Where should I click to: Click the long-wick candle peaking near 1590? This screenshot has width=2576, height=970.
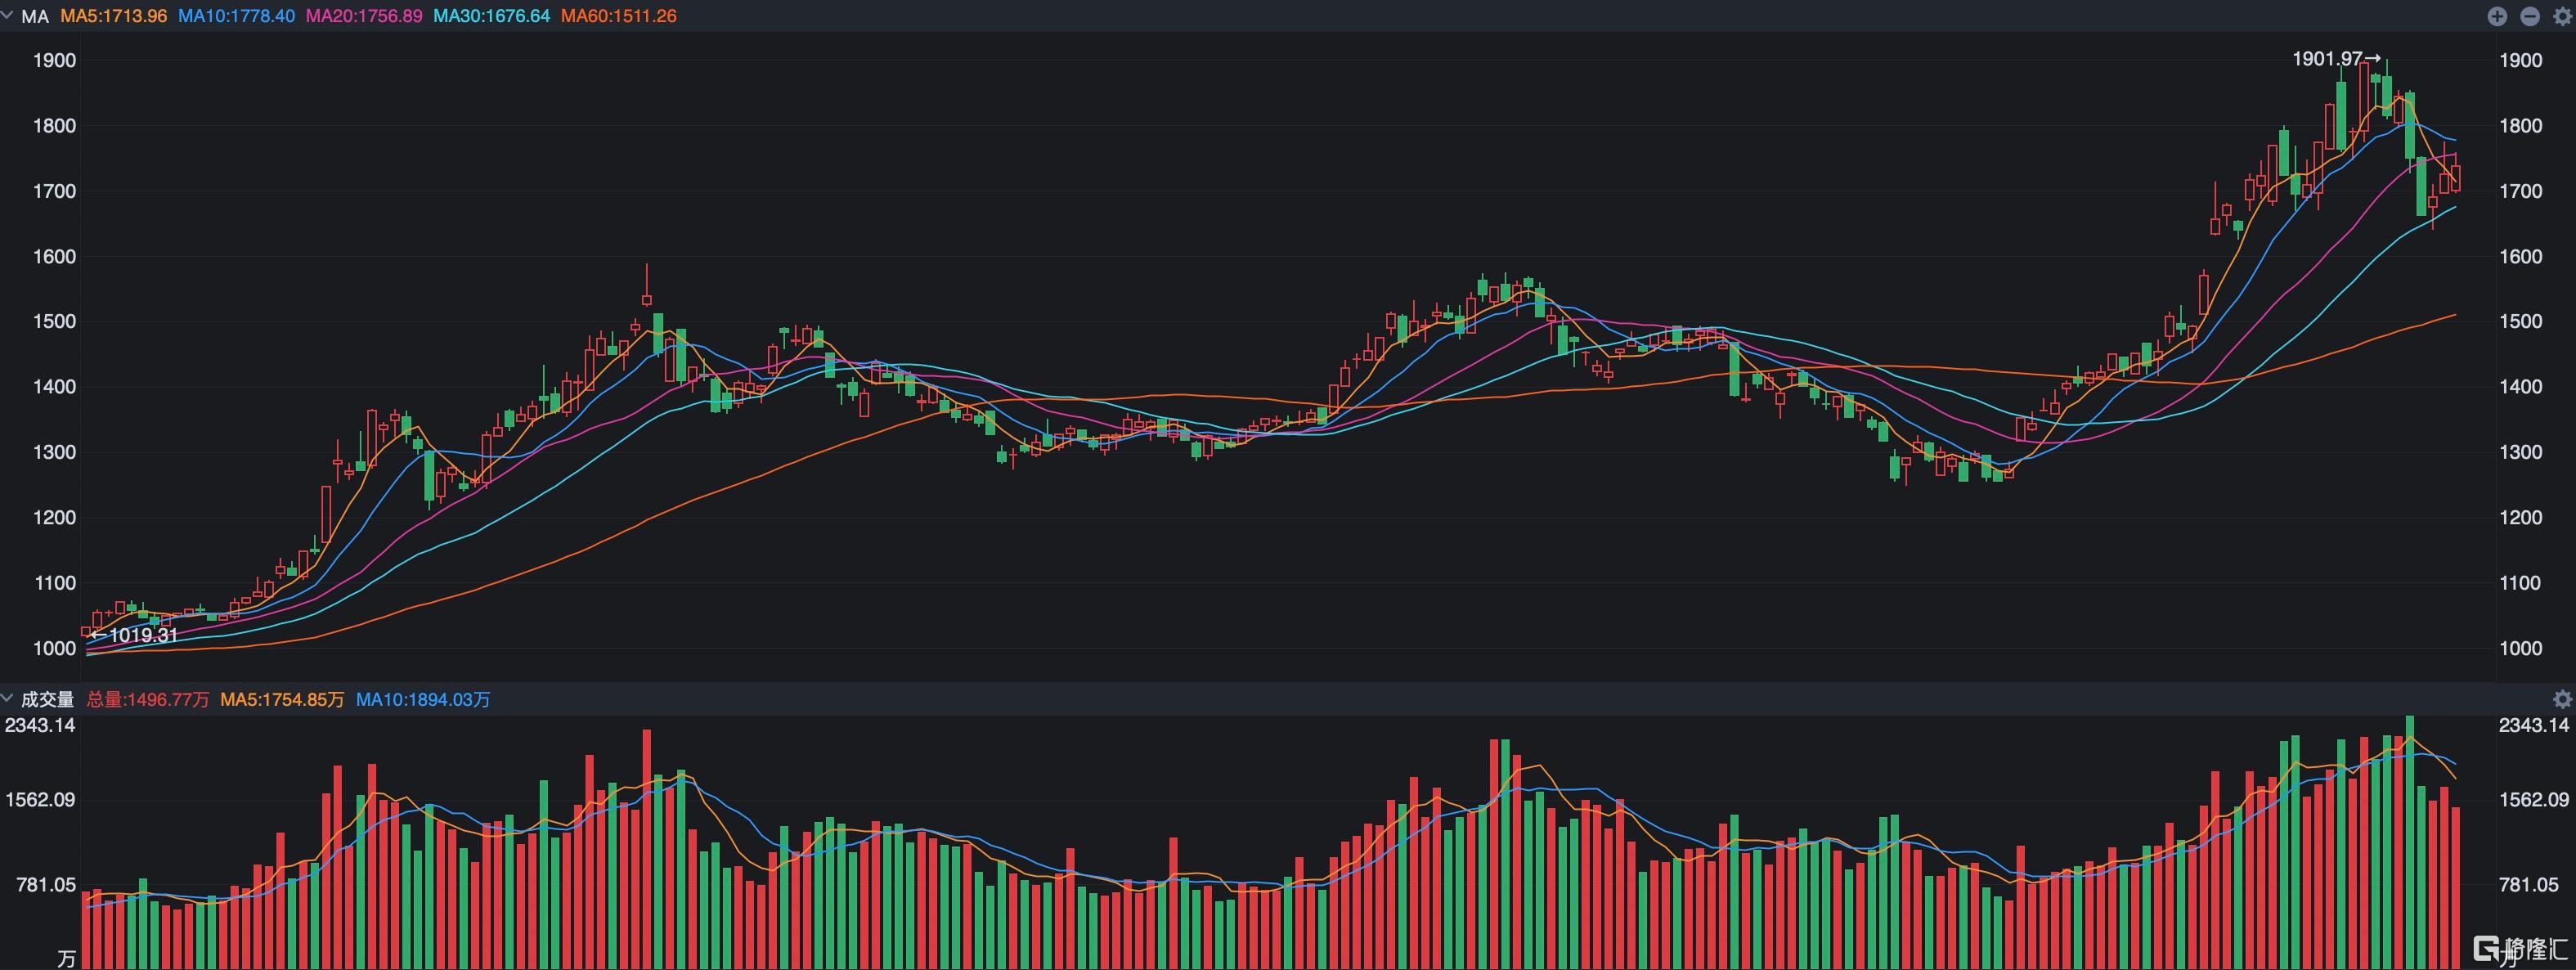tap(647, 286)
